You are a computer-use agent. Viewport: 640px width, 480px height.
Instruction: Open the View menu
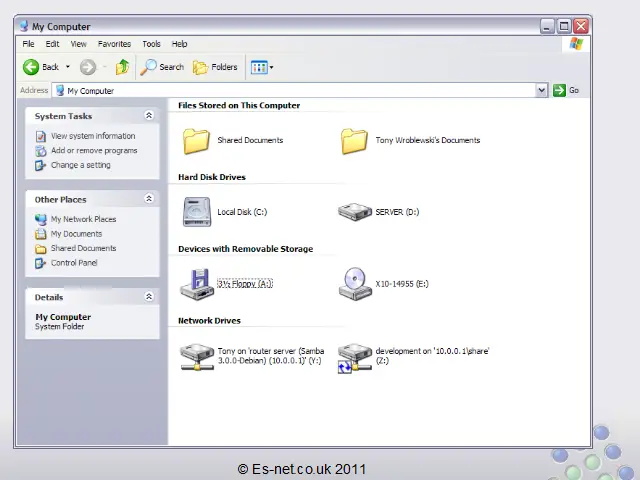[78, 44]
